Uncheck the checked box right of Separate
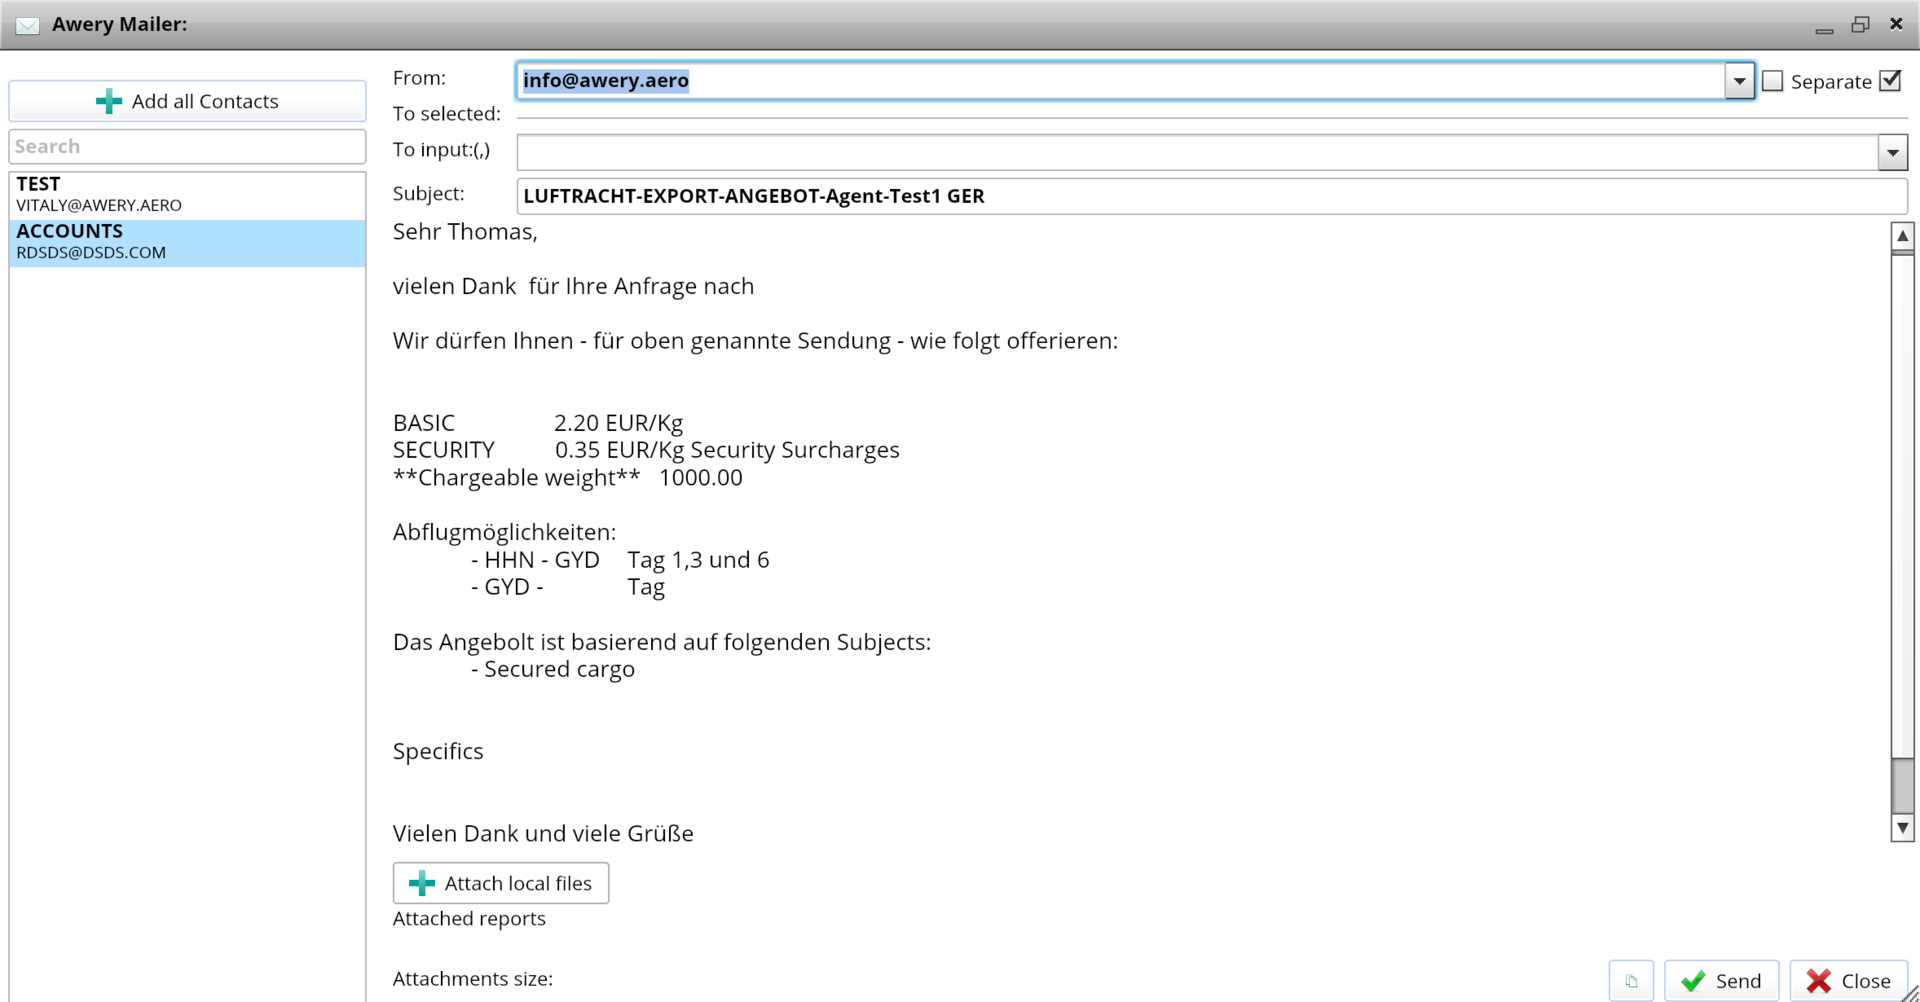The height and width of the screenshot is (1002, 1920). tap(1890, 82)
